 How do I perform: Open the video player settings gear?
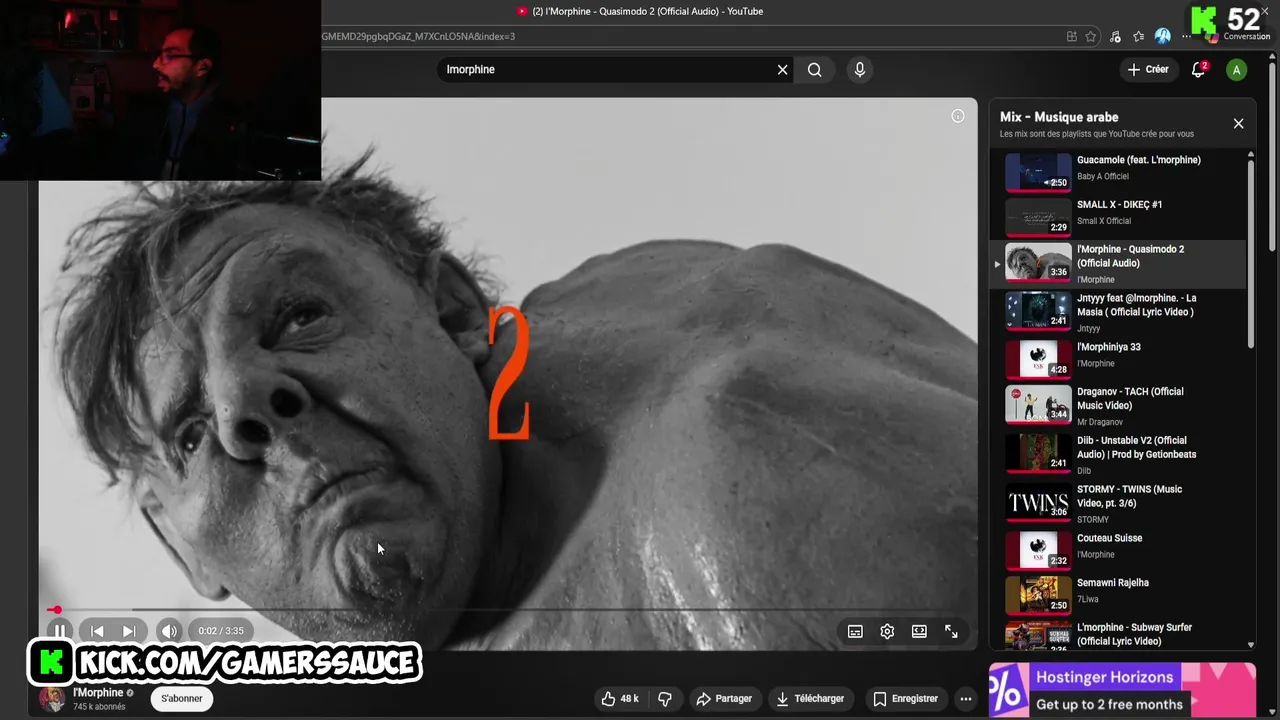887,631
